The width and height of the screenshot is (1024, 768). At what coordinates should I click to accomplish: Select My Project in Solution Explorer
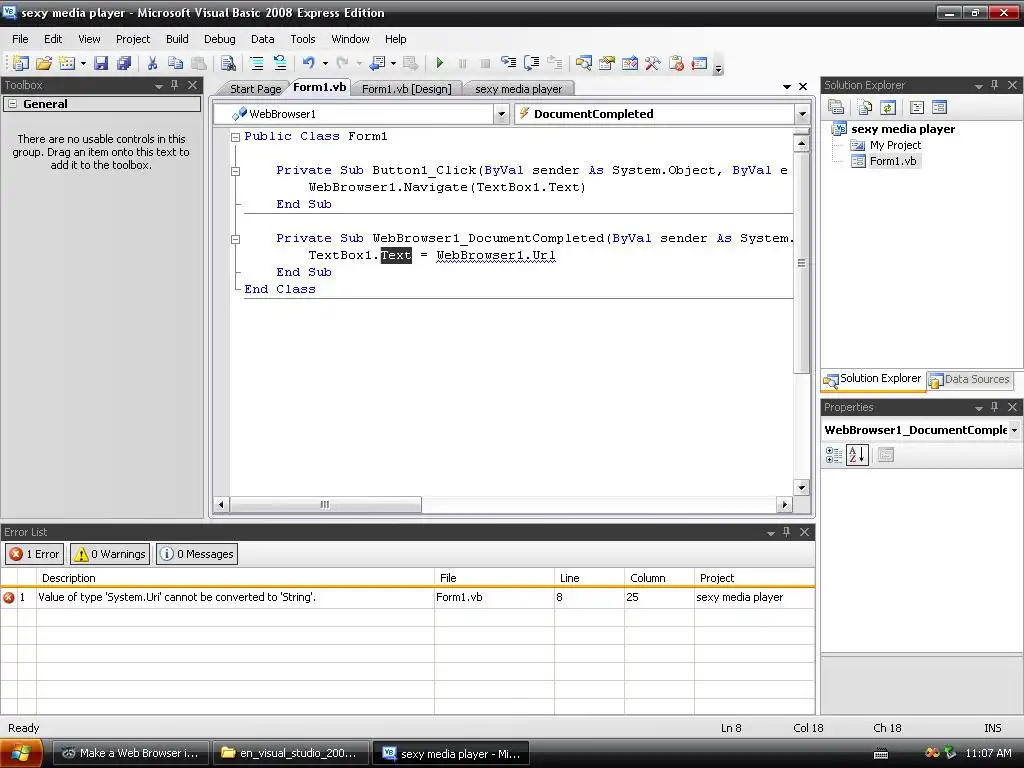895,145
